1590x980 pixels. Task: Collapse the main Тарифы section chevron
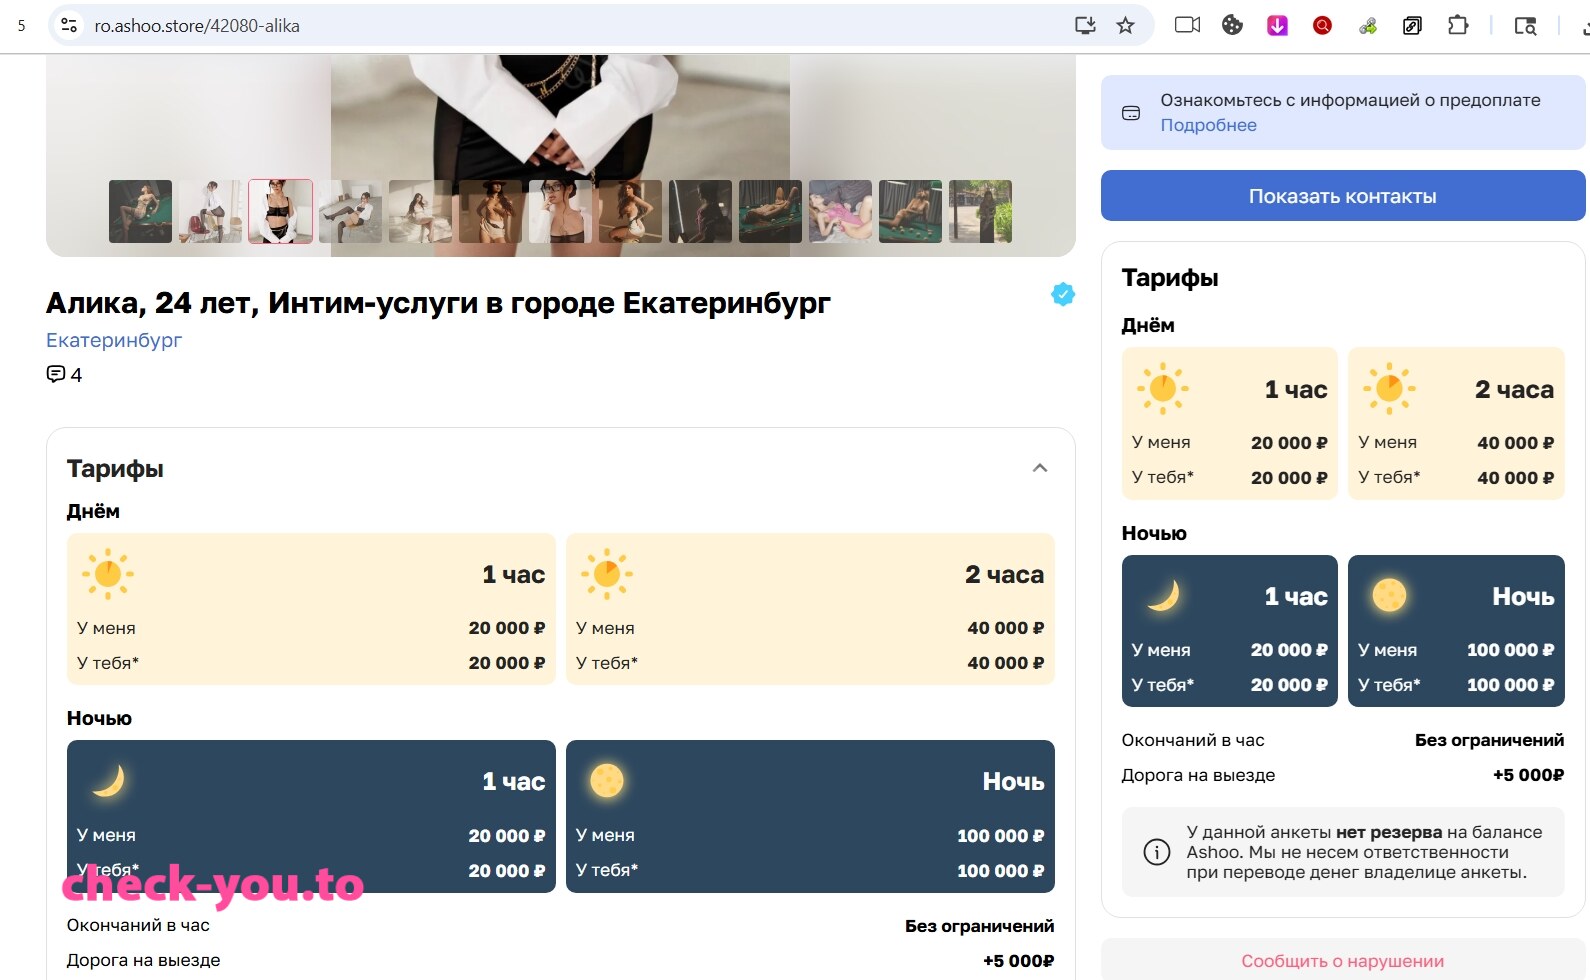click(x=1040, y=468)
